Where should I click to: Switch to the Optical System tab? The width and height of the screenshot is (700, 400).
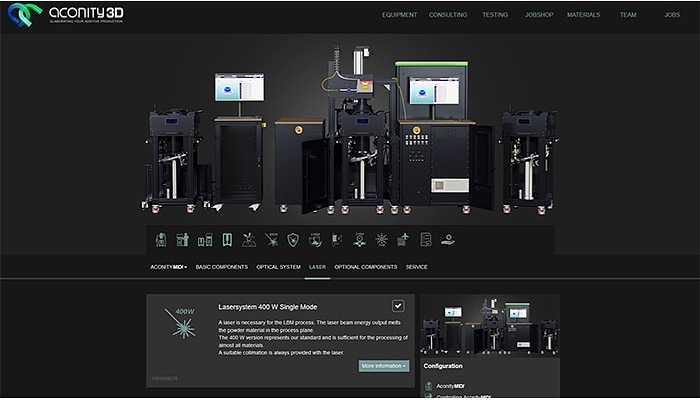(x=278, y=267)
